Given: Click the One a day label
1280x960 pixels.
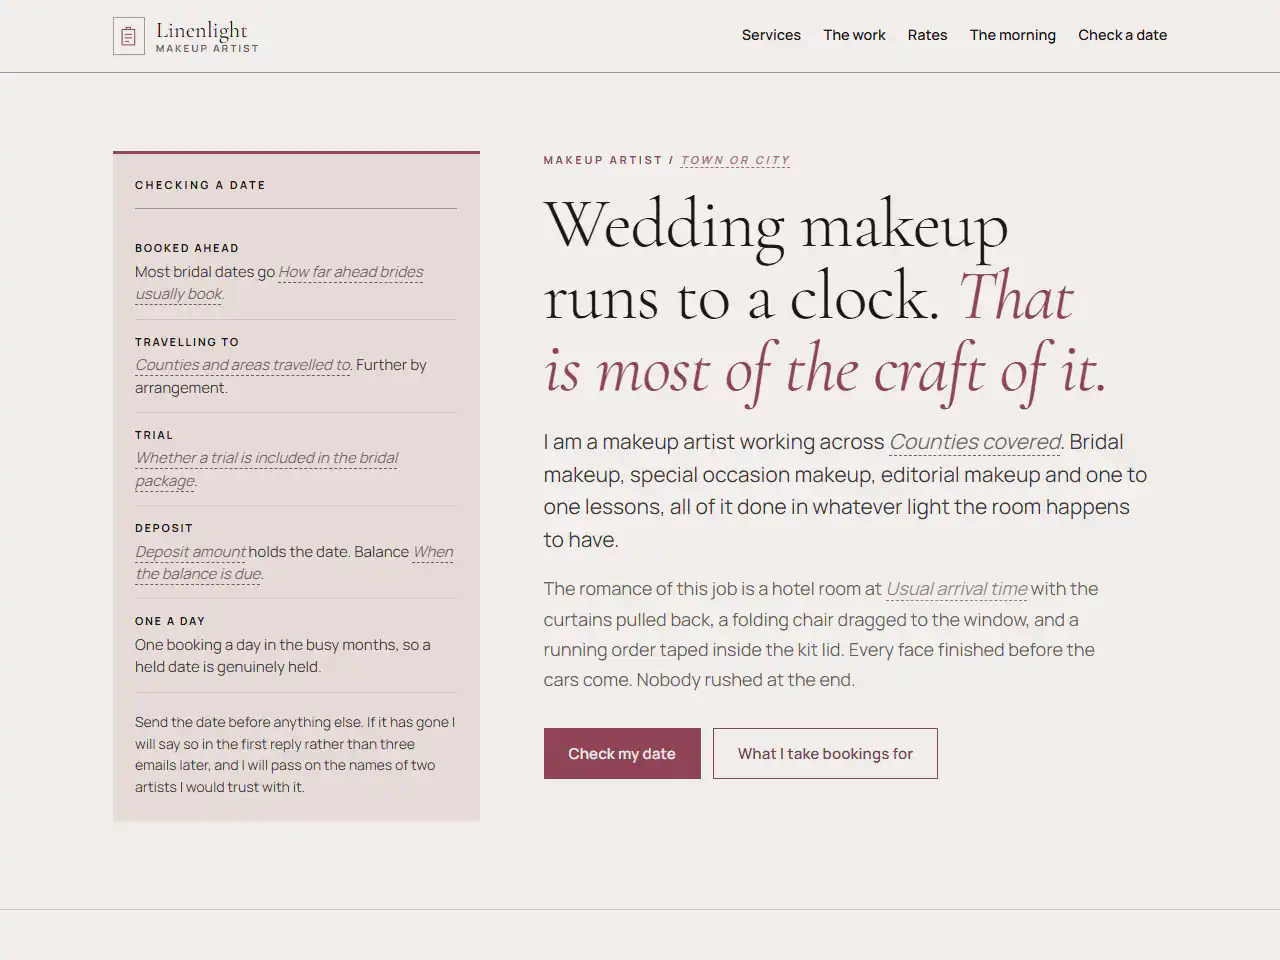Looking at the screenshot, I should 170,621.
